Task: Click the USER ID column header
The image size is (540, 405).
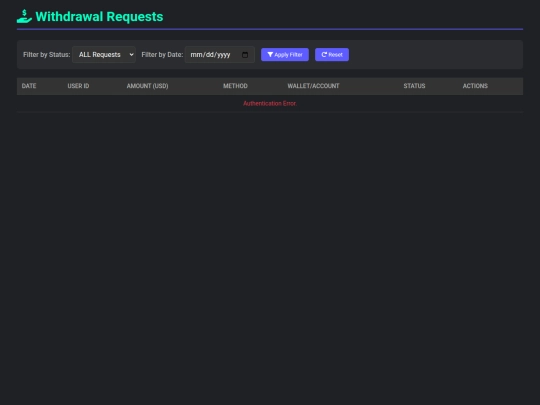Action: pyautogui.click(x=78, y=86)
